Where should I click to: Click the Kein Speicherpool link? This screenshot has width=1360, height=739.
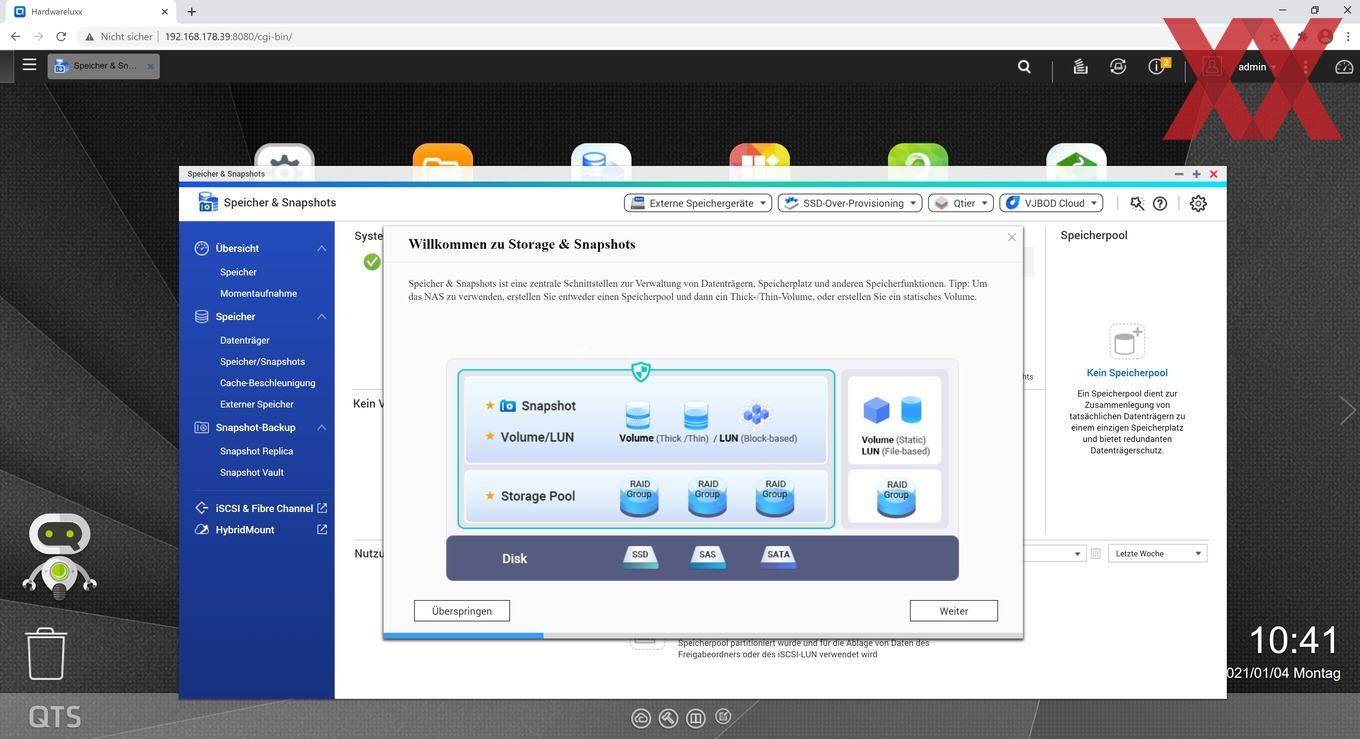[x=1127, y=373]
